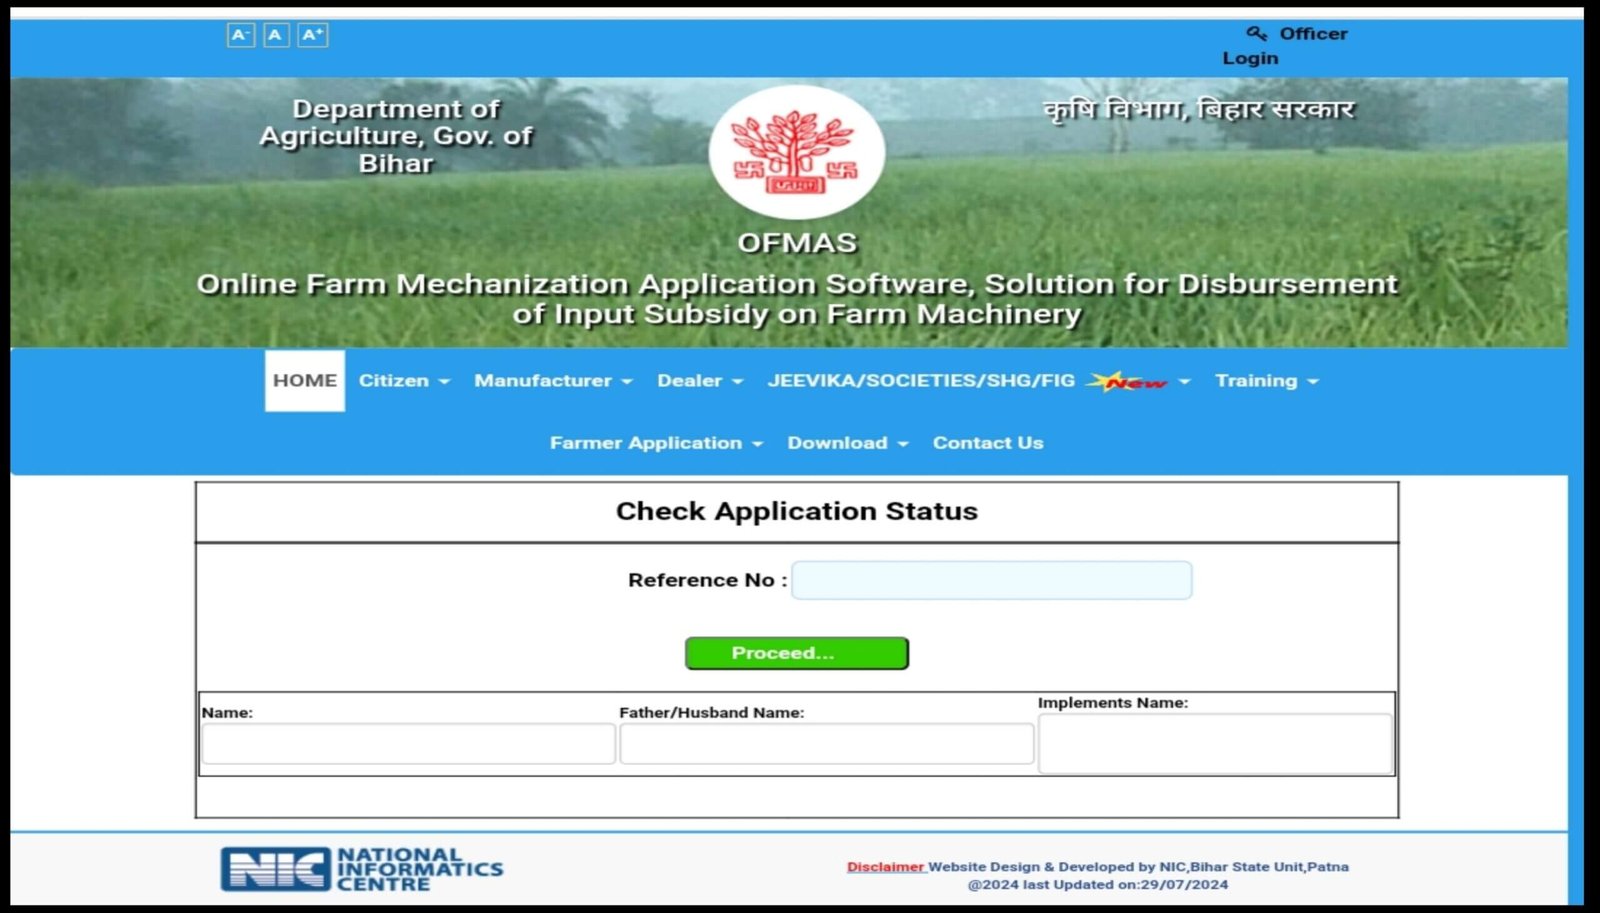Open the Contact Us page
1600x913 pixels.
(987, 442)
